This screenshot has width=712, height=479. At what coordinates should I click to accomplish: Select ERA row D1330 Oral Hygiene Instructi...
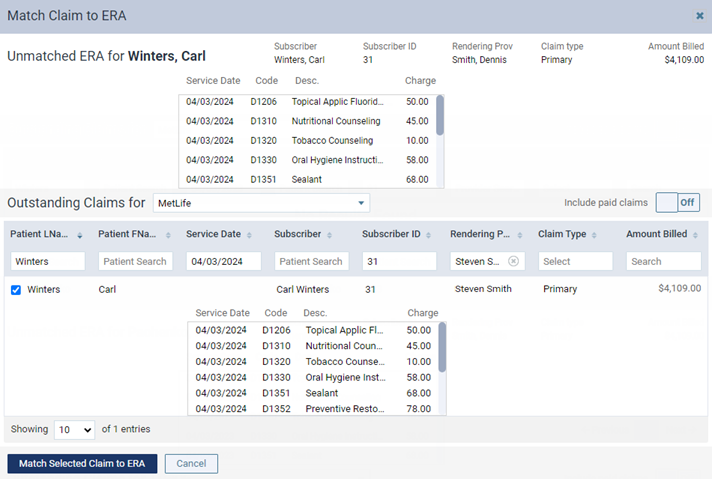click(x=307, y=160)
